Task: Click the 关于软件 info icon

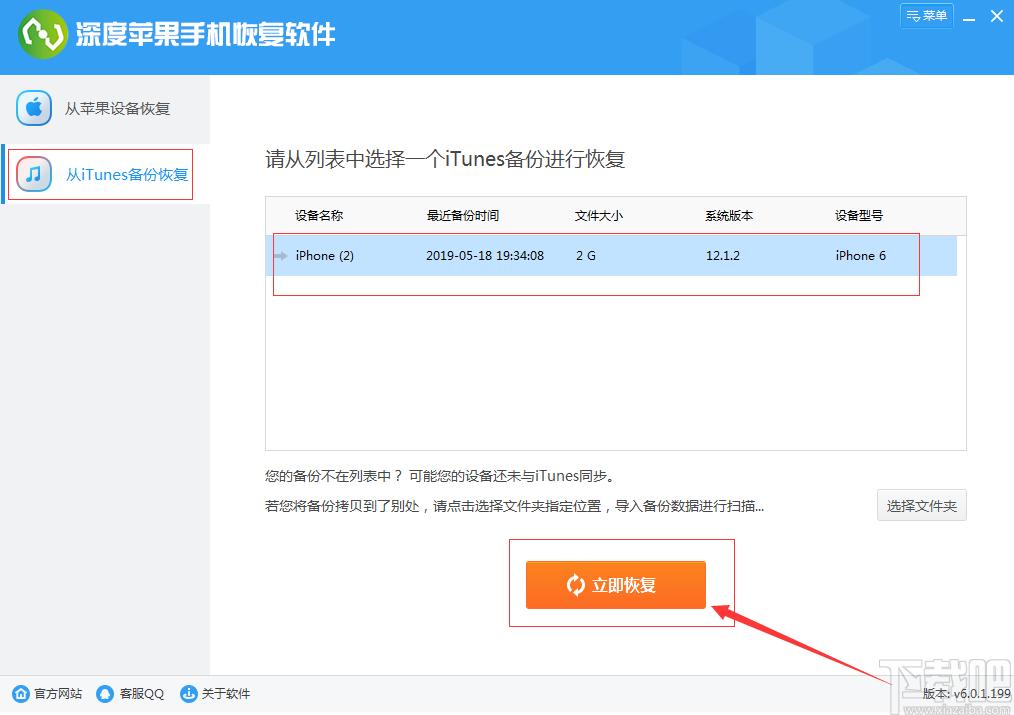Action: pos(189,694)
